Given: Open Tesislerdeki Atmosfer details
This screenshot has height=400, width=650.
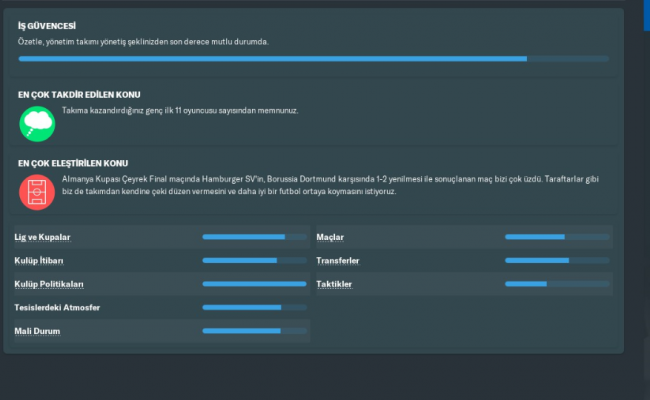Looking at the screenshot, I should pos(57,307).
